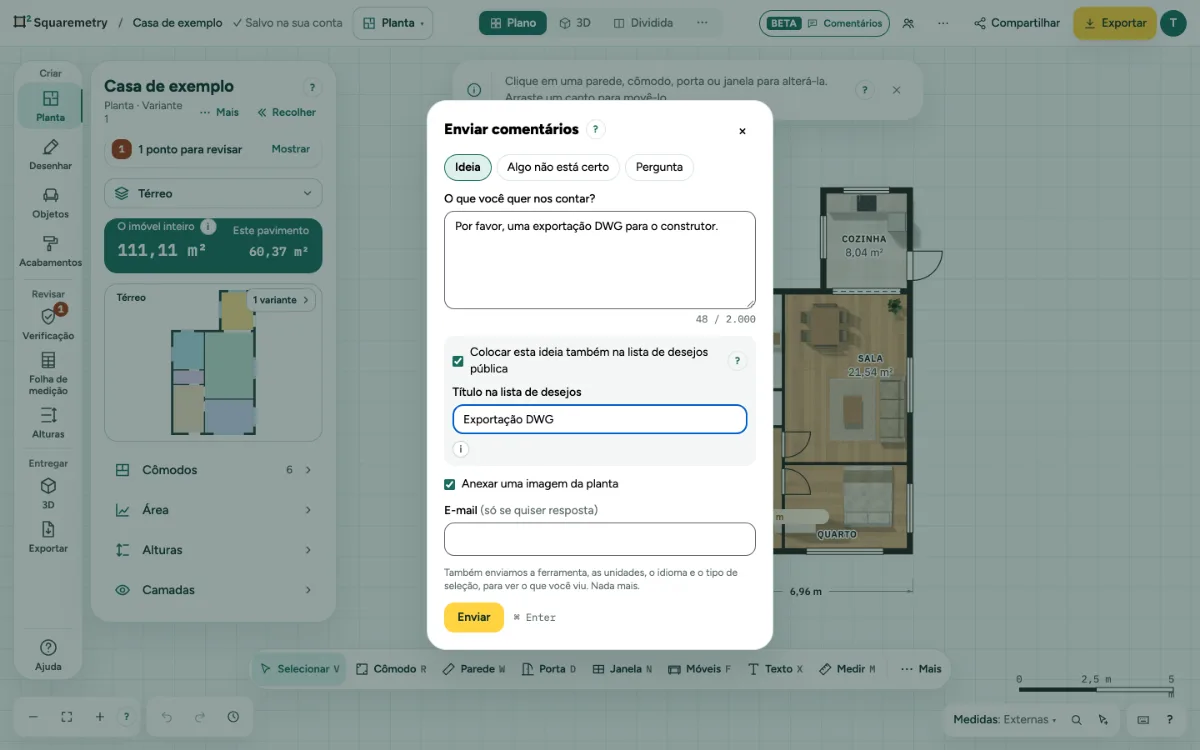Screen dimensions: 1200x750
Task: Select the Medir ruler tool
Action: [847, 669]
